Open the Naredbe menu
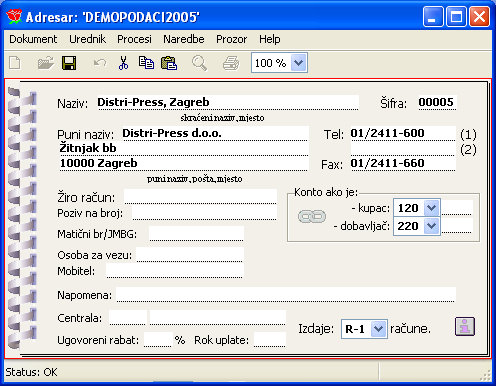The height and width of the screenshot is (386, 496). coord(184,39)
